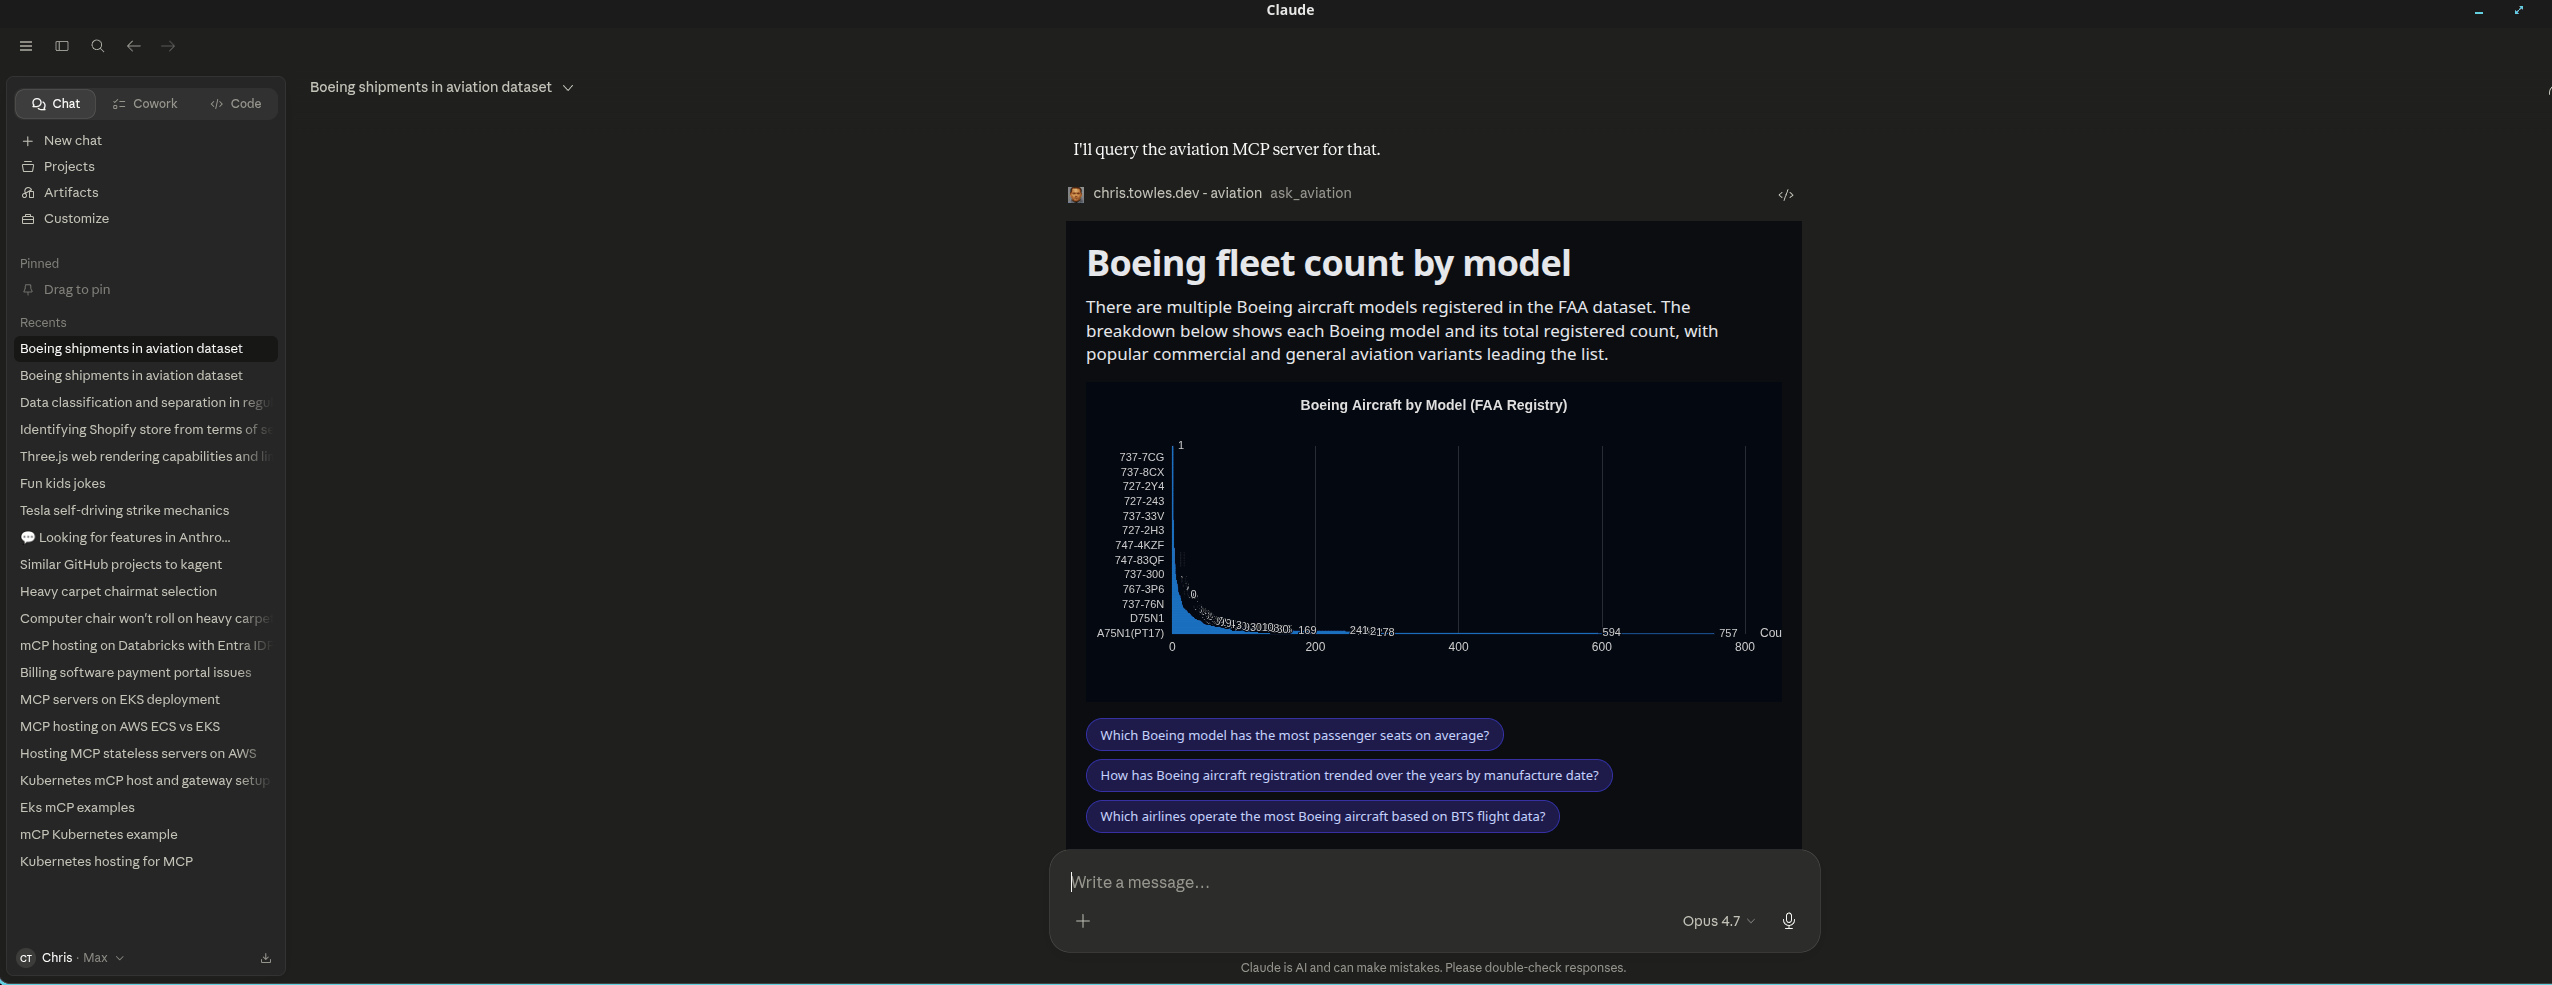2552x985 pixels.
Task: Click the Customize toolbox icon
Action: click(x=28, y=219)
